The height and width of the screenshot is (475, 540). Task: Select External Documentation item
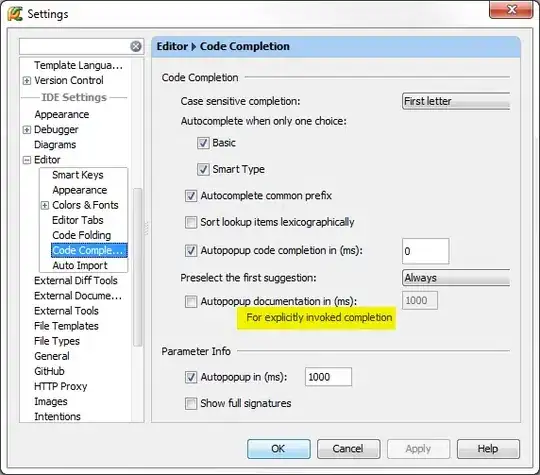point(78,296)
